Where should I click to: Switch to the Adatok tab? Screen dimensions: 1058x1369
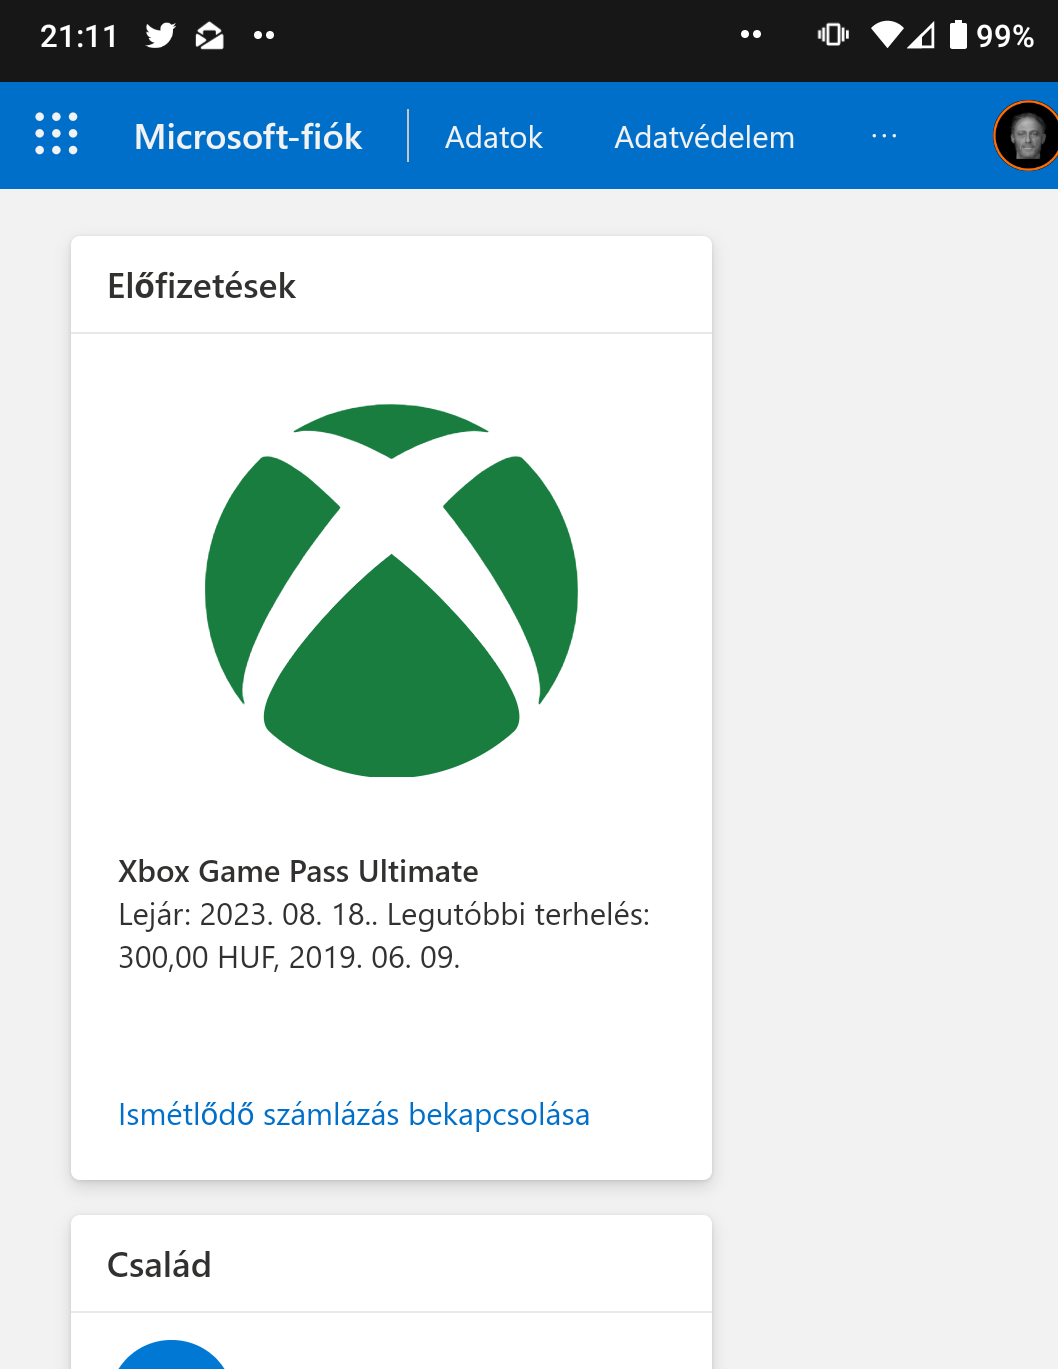pyautogui.click(x=494, y=137)
